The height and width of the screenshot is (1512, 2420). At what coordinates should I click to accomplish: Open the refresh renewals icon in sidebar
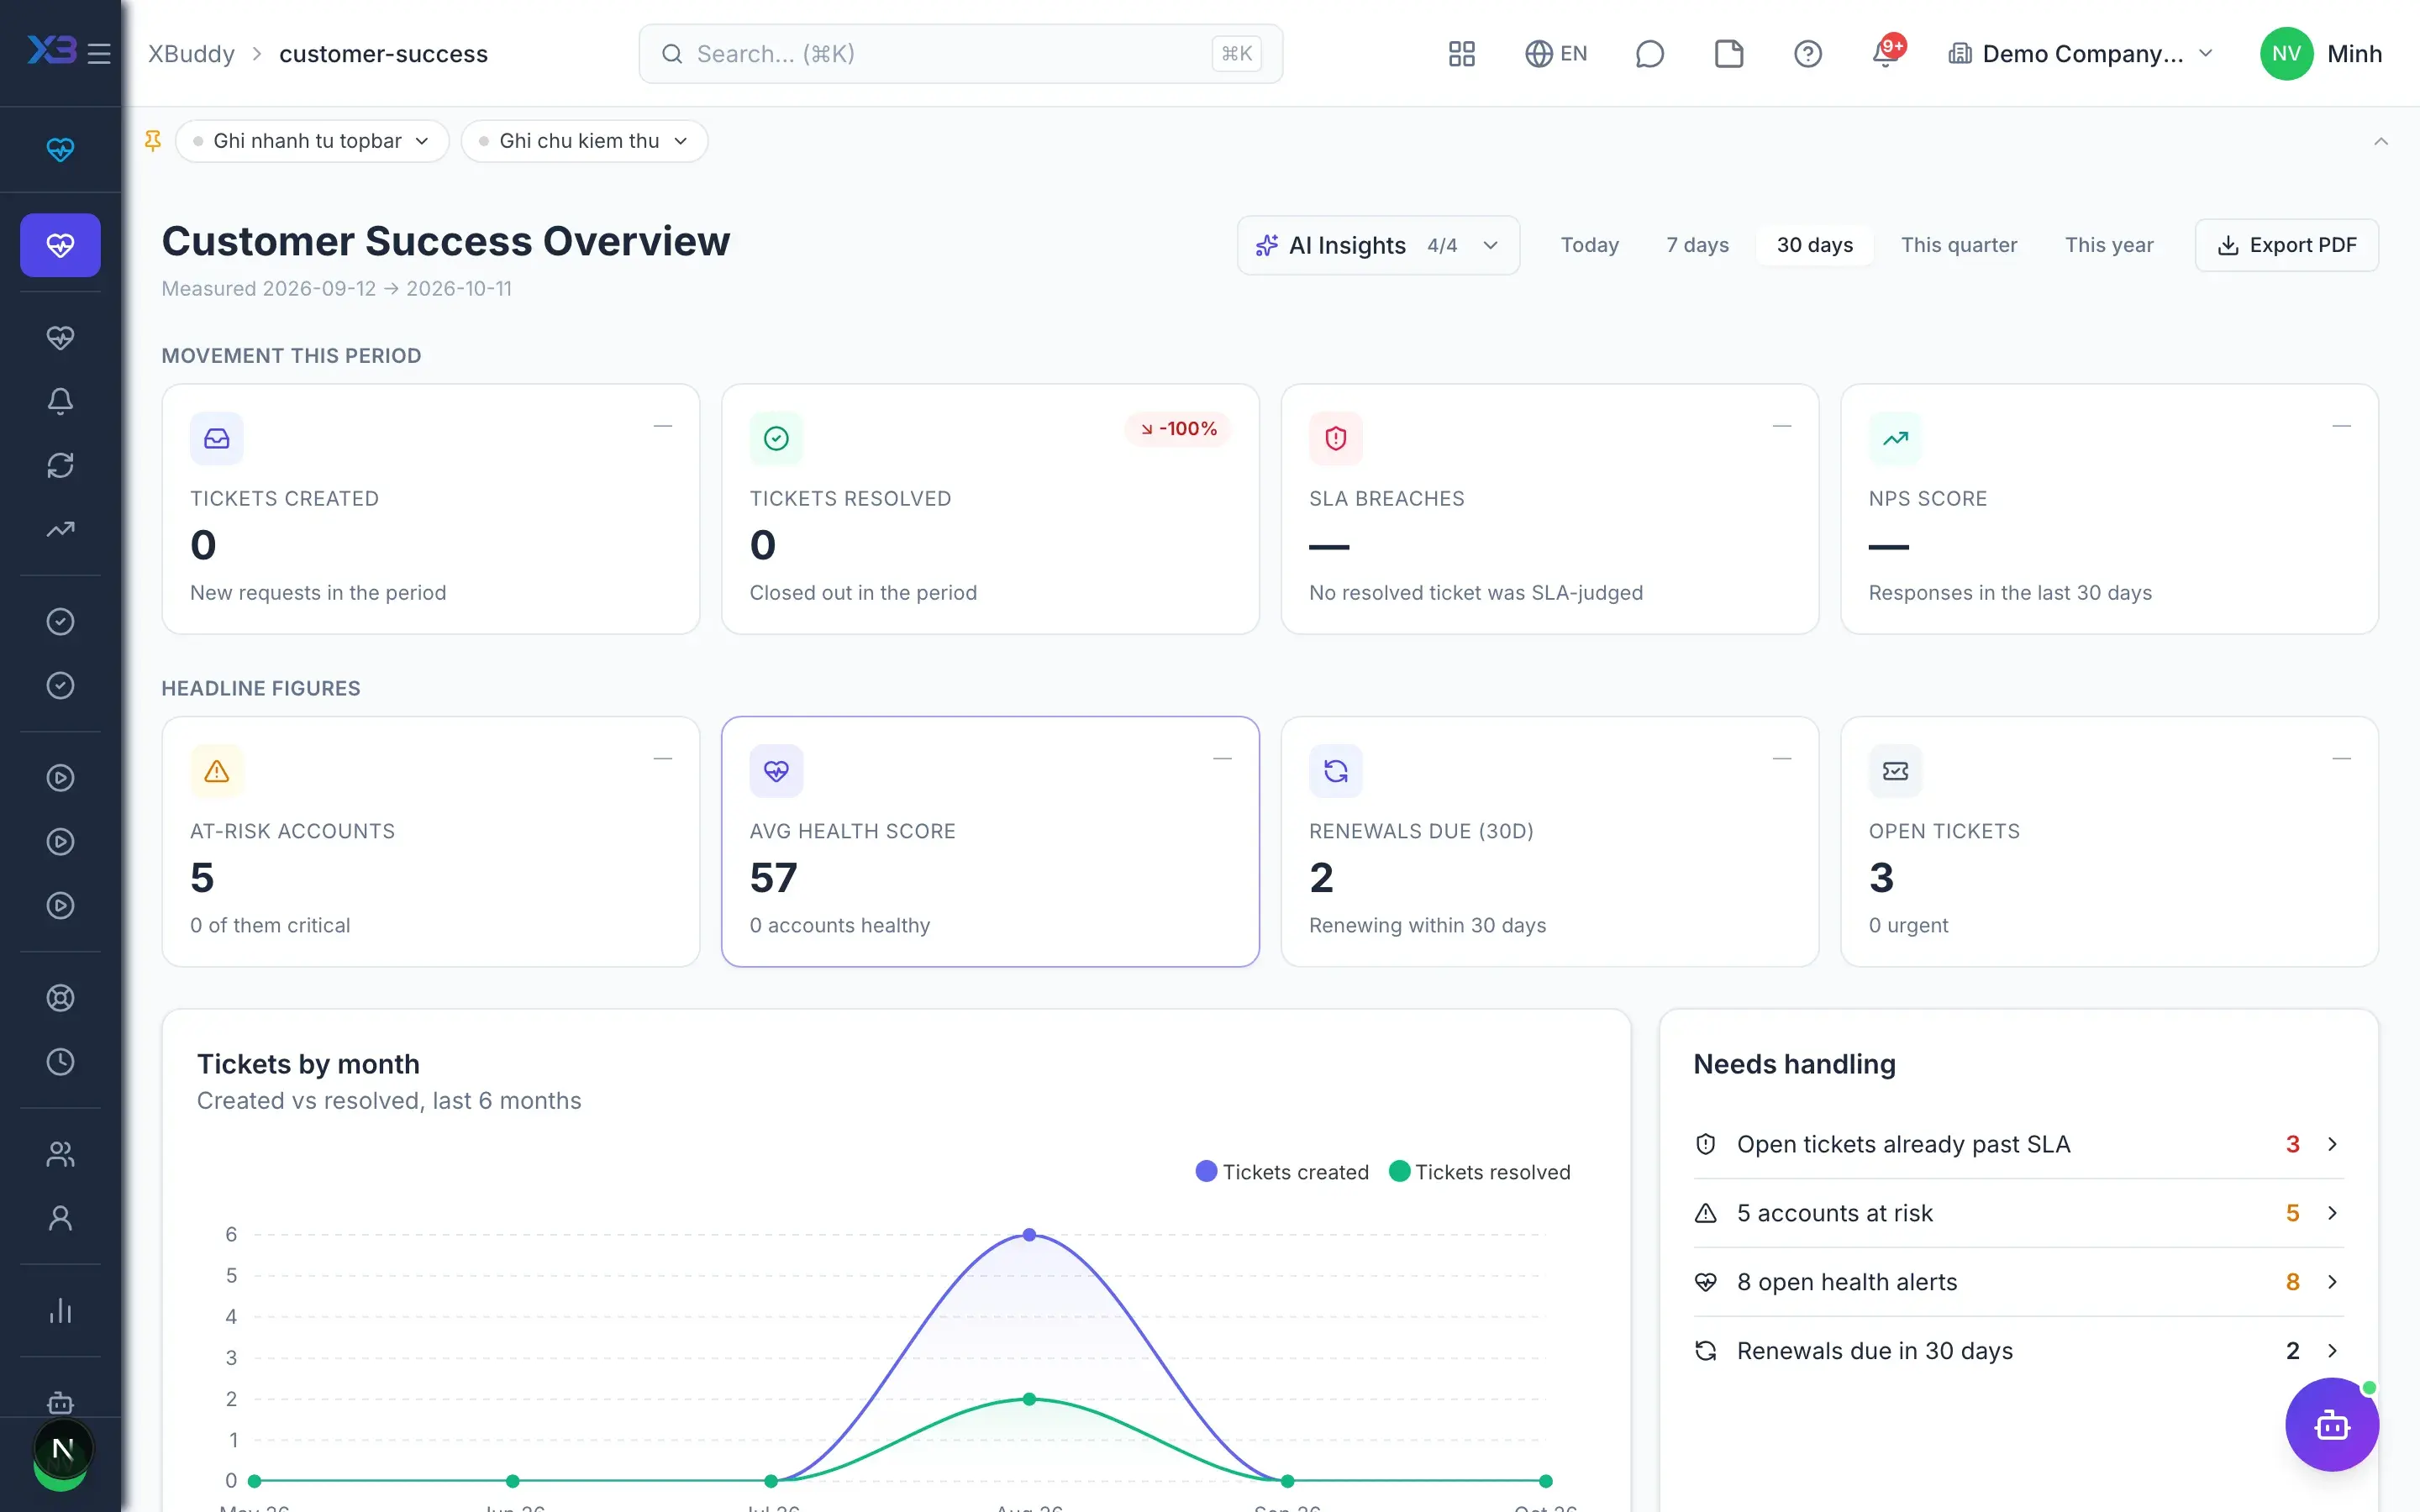[x=60, y=465]
